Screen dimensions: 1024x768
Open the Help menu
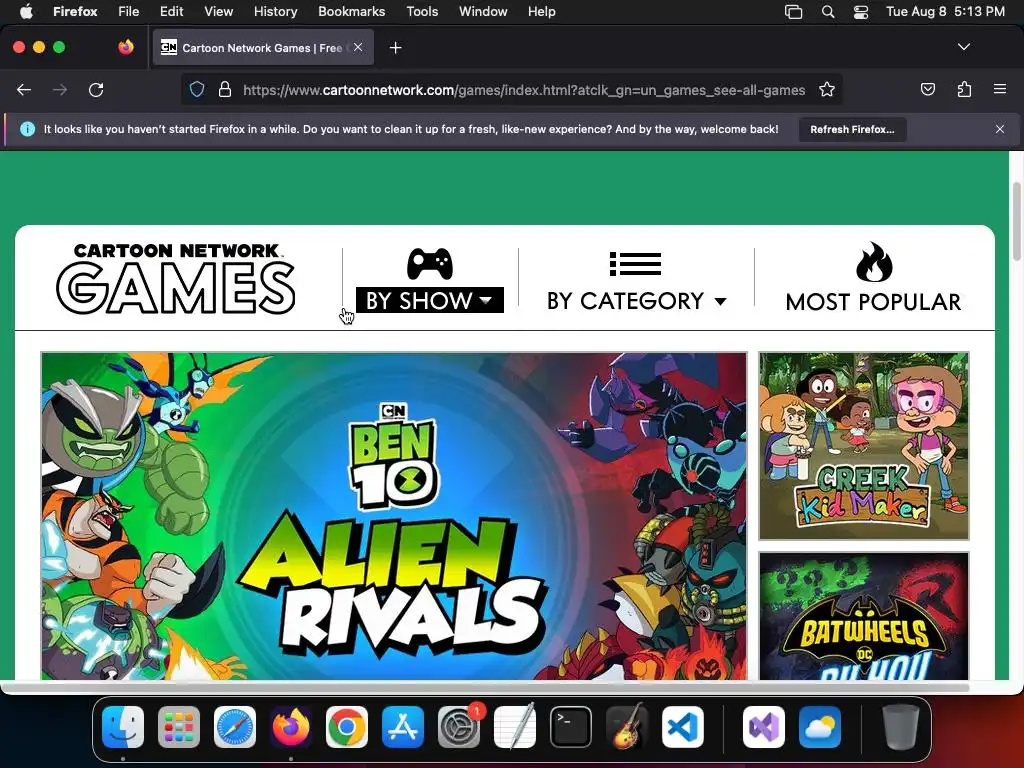coord(541,11)
